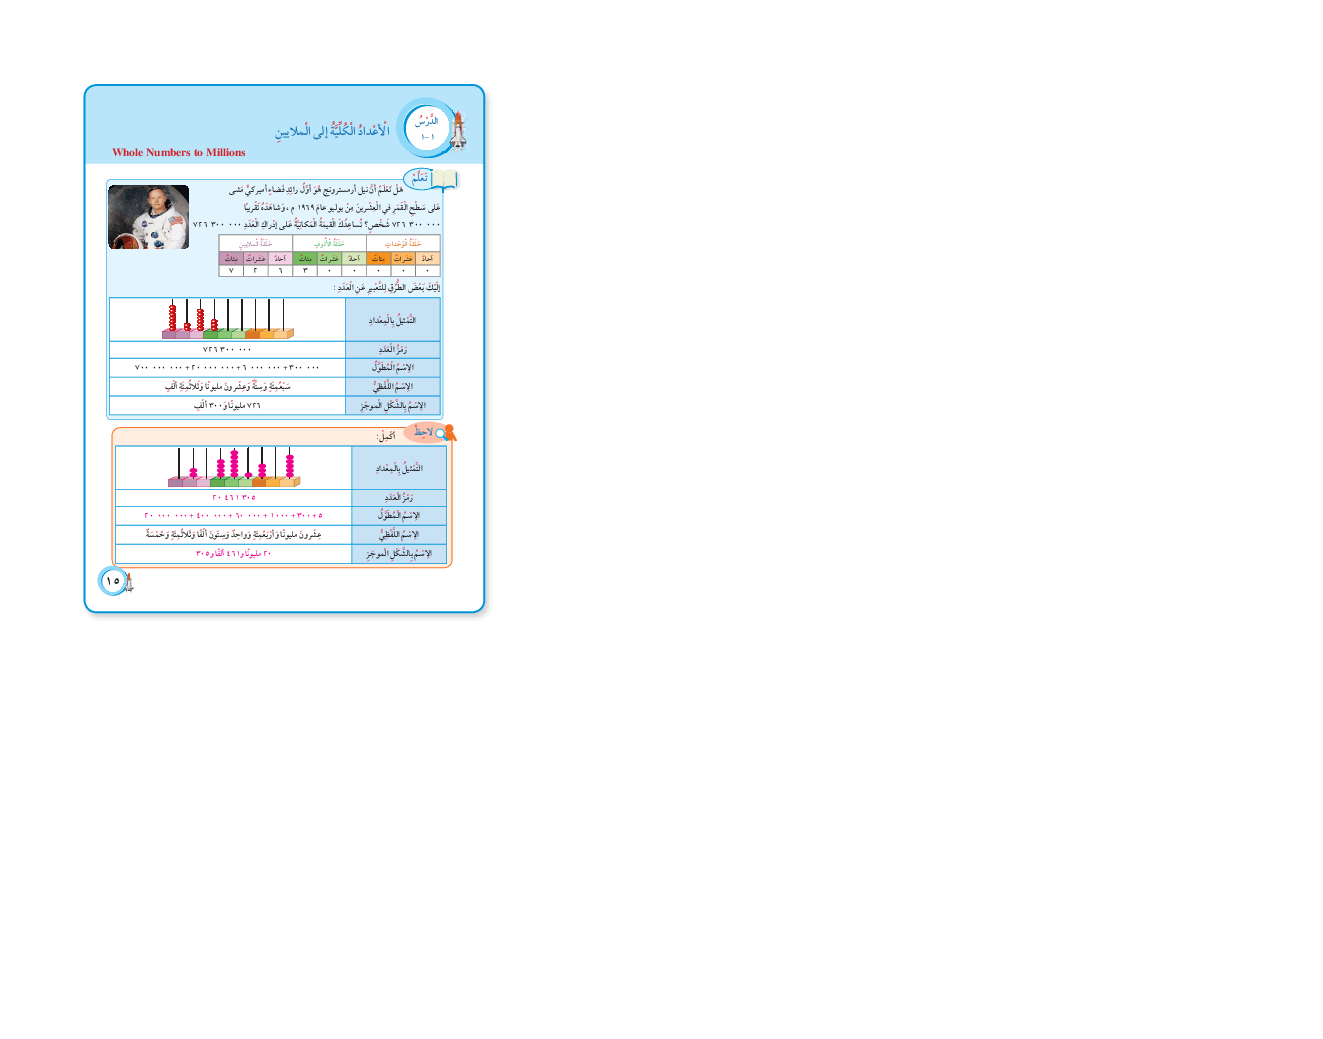Screen dimensions: 1323x1039
Task: Click the red-bead abacus illustration
Action: [227, 319]
